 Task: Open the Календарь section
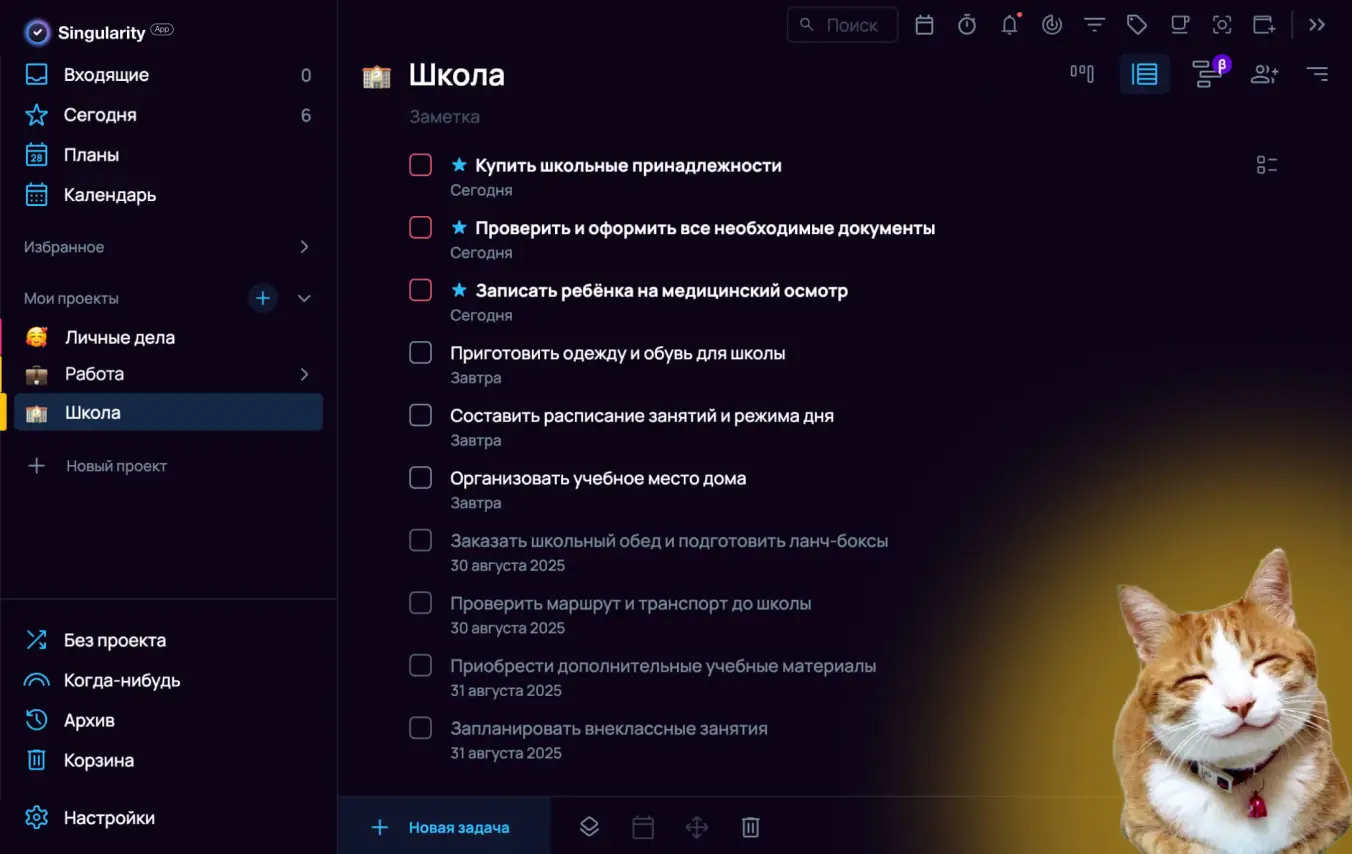point(168,195)
